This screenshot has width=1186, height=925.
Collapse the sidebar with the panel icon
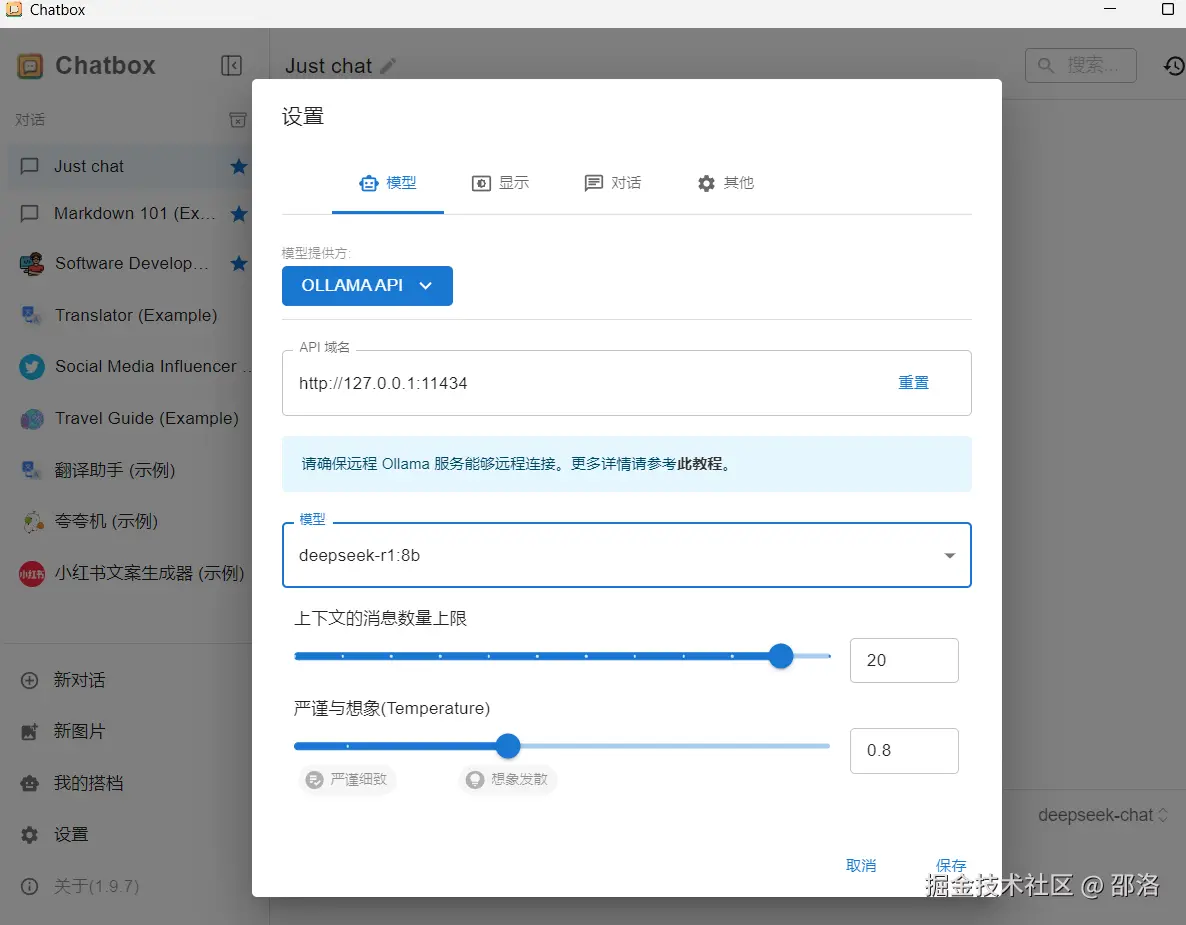tap(231, 66)
